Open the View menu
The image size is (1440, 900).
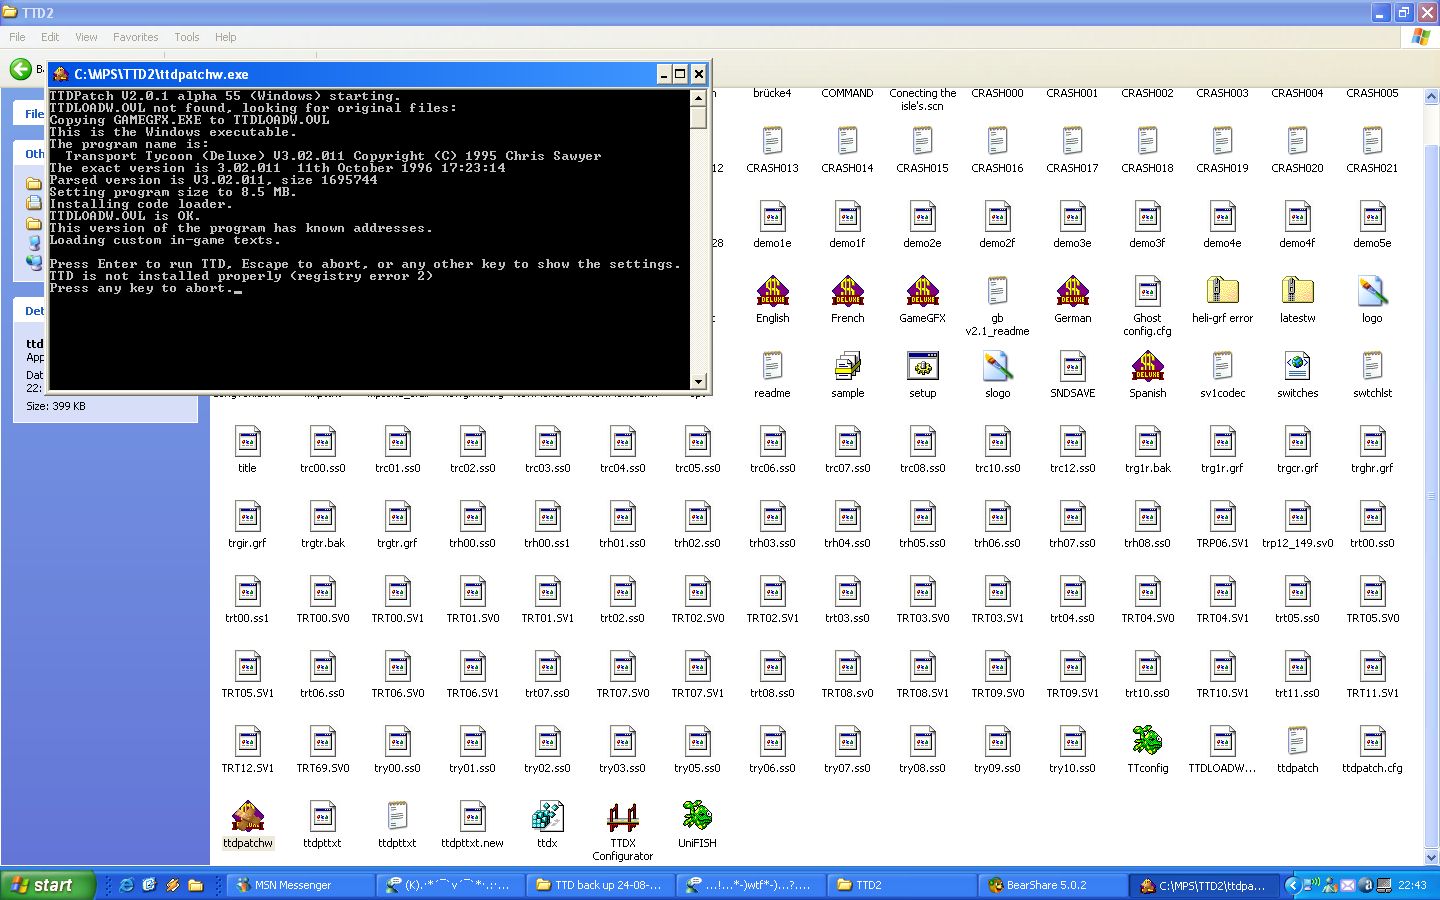tap(86, 37)
